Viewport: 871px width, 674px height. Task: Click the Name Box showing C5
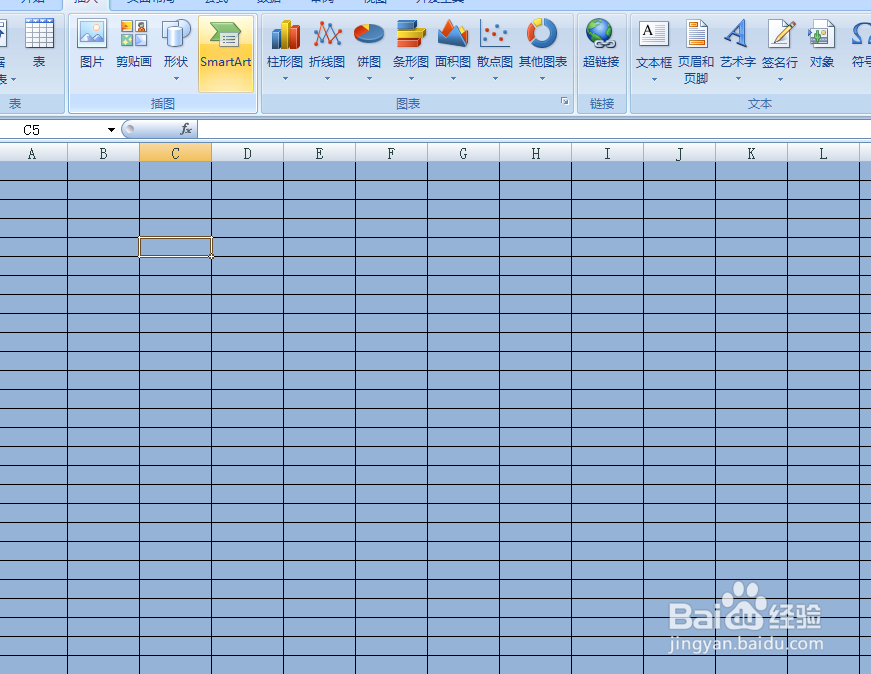[x=53, y=130]
